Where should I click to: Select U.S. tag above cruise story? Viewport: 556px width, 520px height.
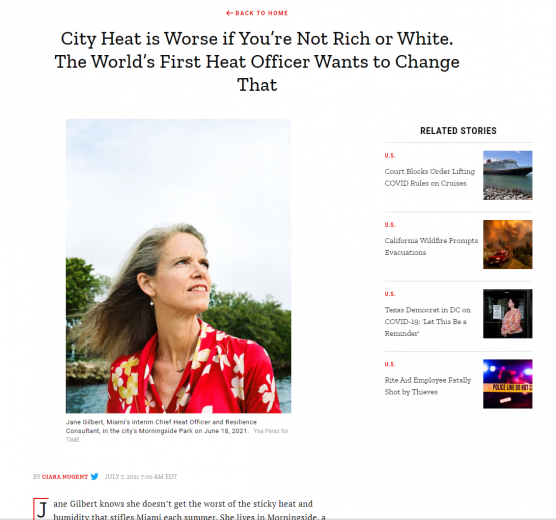pyautogui.click(x=390, y=155)
